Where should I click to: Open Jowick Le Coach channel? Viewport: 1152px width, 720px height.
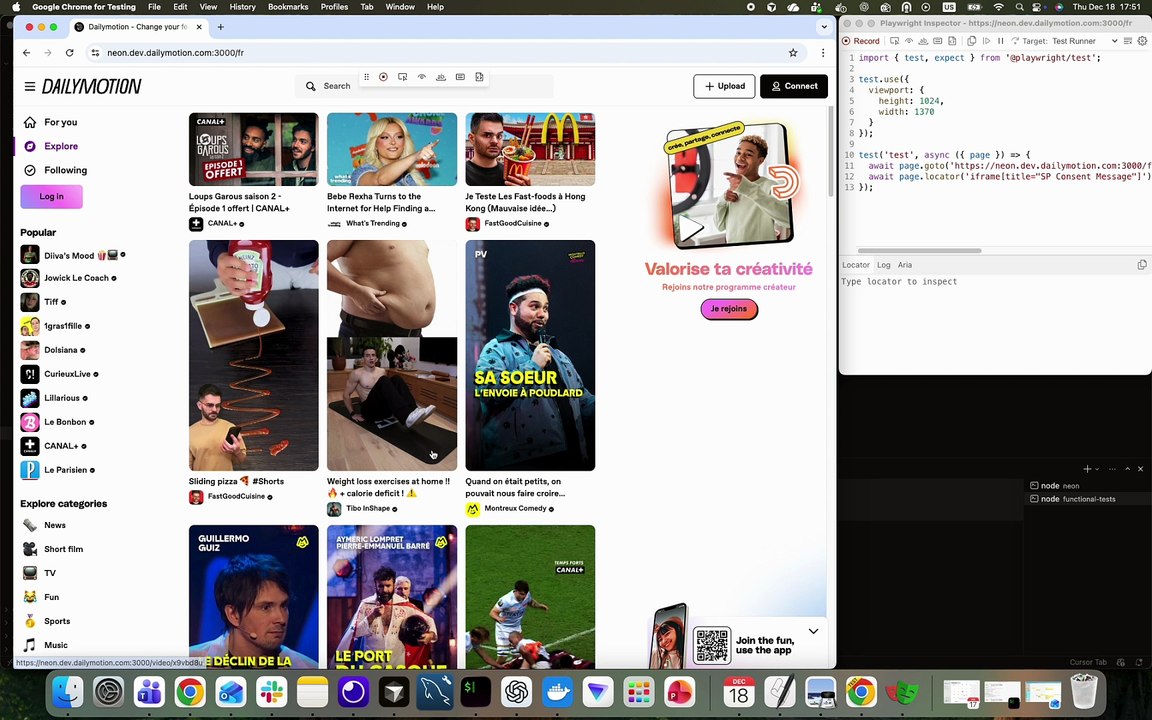point(68,278)
